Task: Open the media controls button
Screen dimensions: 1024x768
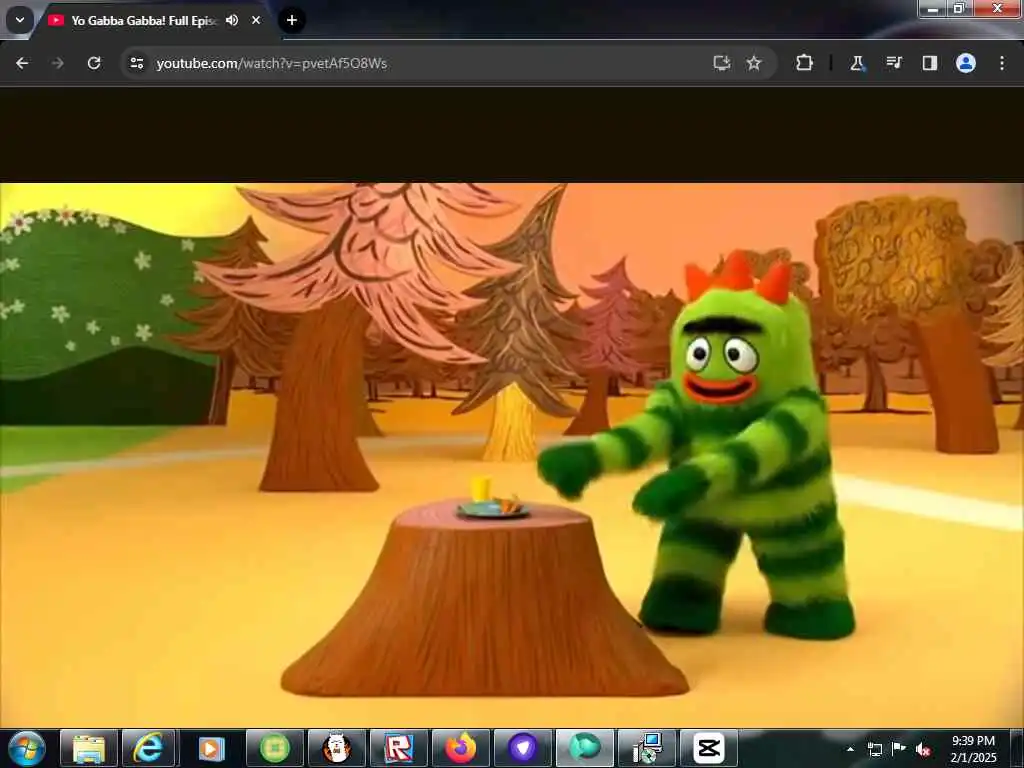Action: coord(893,63)
